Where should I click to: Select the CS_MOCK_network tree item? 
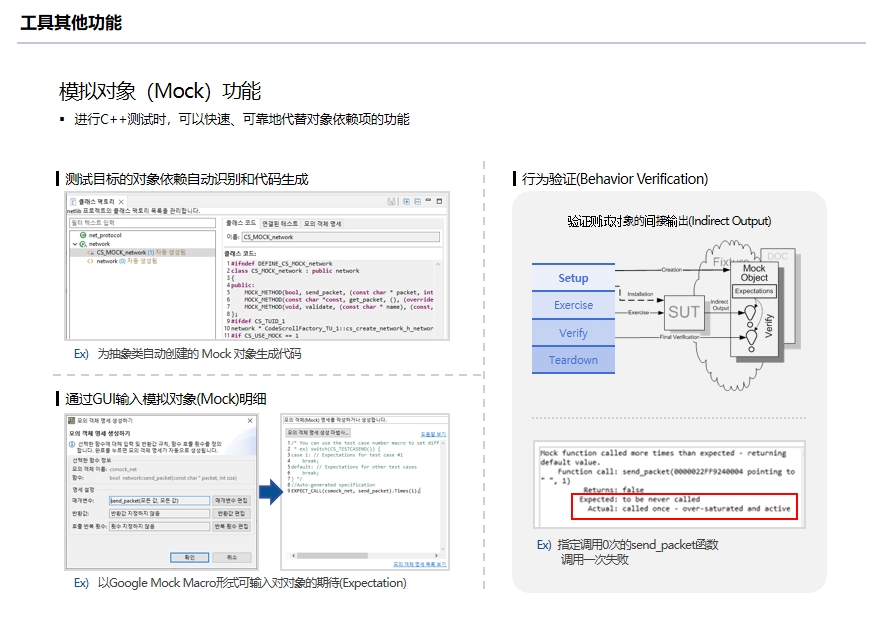tap(142, 252)
